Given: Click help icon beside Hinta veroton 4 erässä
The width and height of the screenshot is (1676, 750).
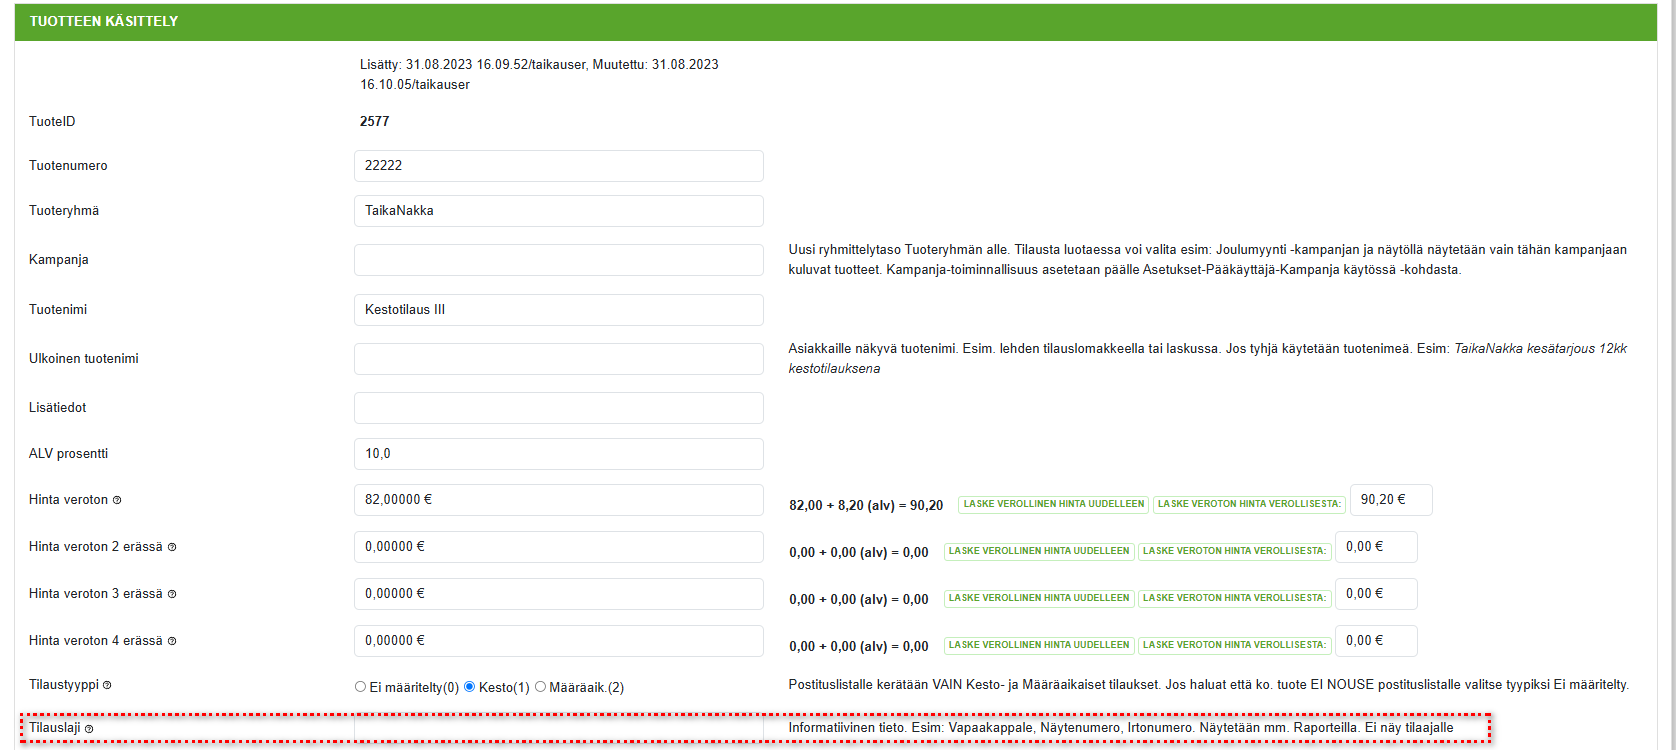Looking at the screenshot, I should point(172,641).
